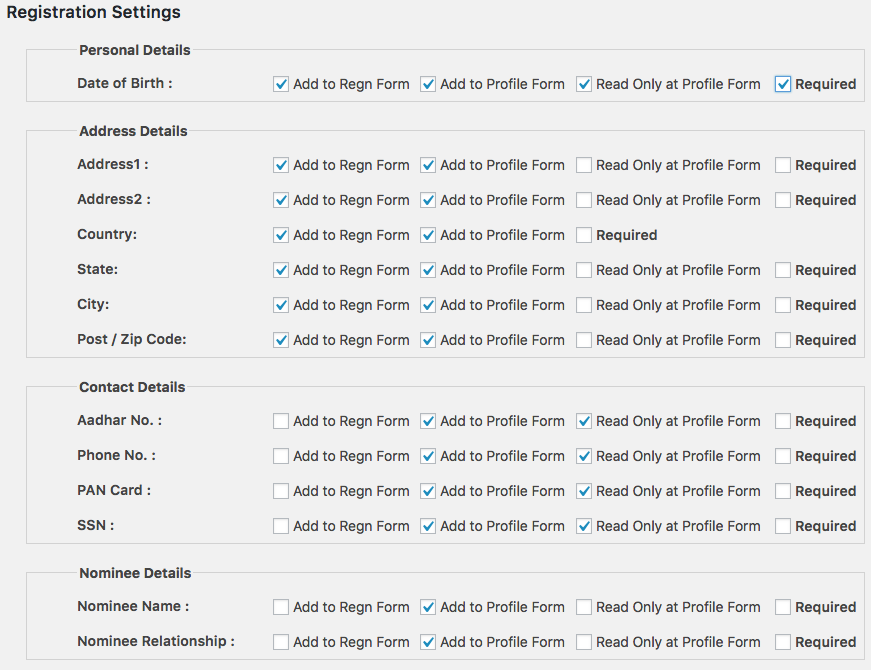This screenshot has height=670, width=871.
Task: Uncheck Add to Regn Form for State
Action: pyautogui.click(x=281, y=270)
